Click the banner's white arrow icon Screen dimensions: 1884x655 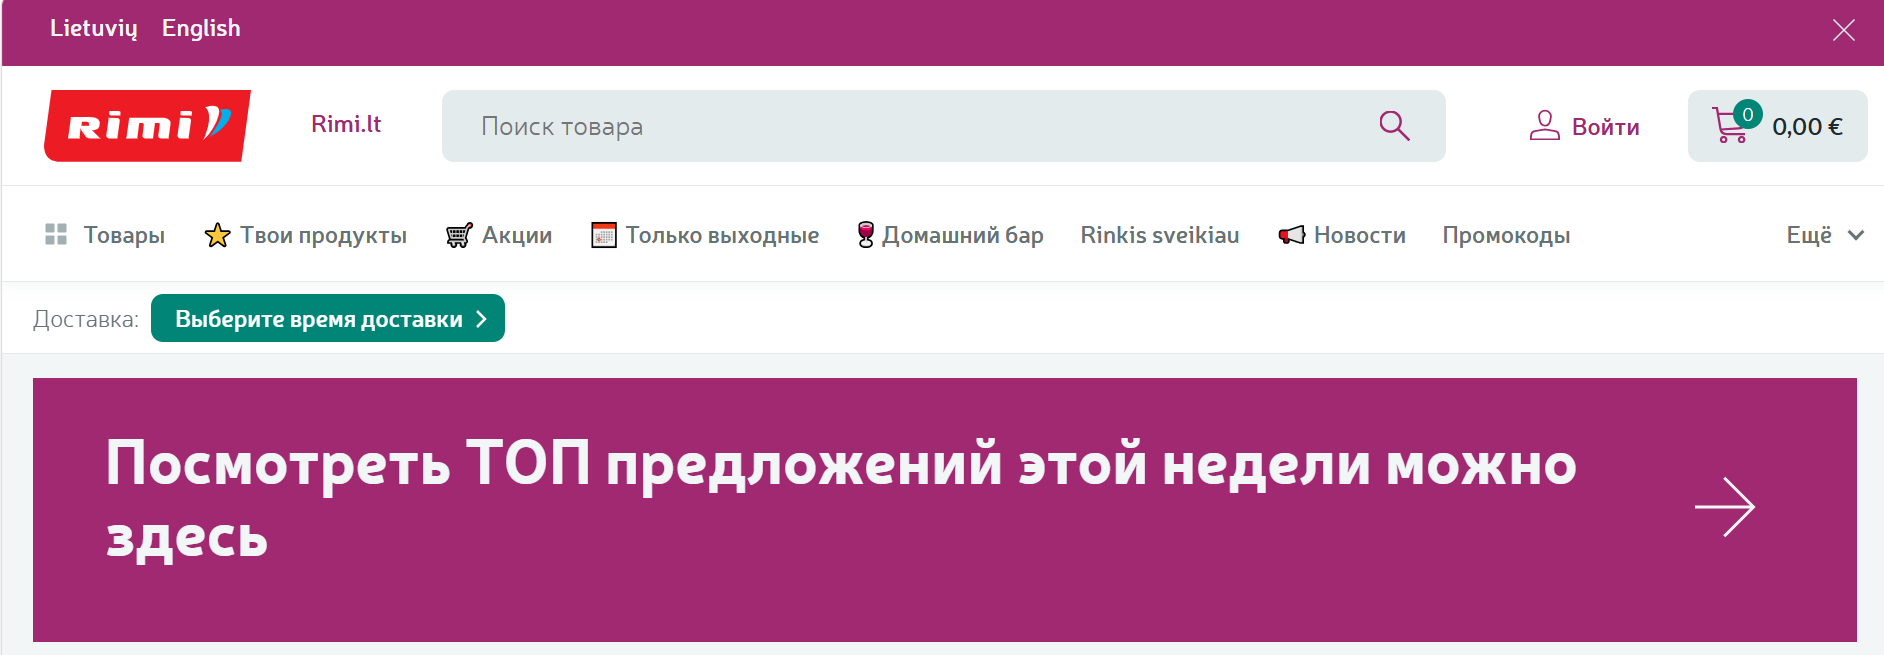pyautogui.click(x=1724, y=507)
